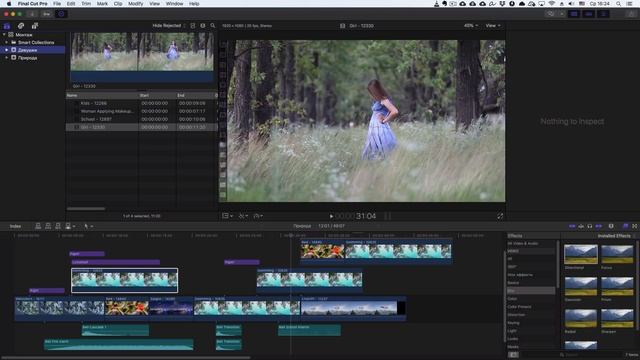Select the Gaussian blur effect thumbnail

[581, 287]
